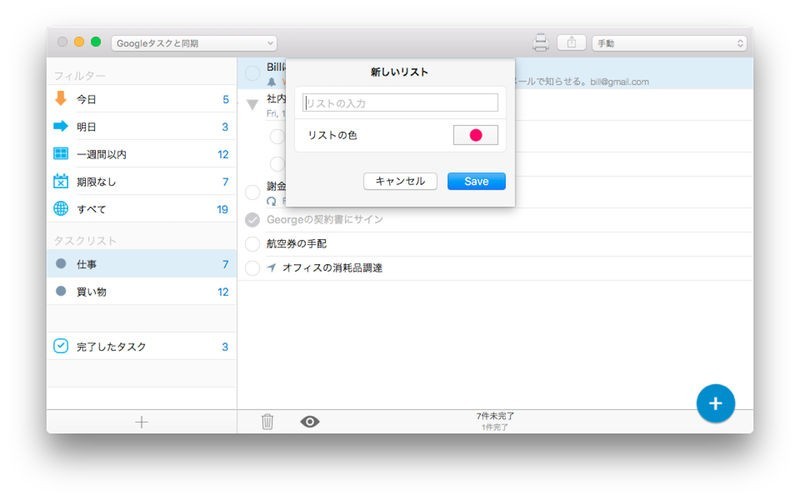800x500 pixels.
Task: Click the blue plus button to add task
Action: pyautogui.click(x=715, y=402)
